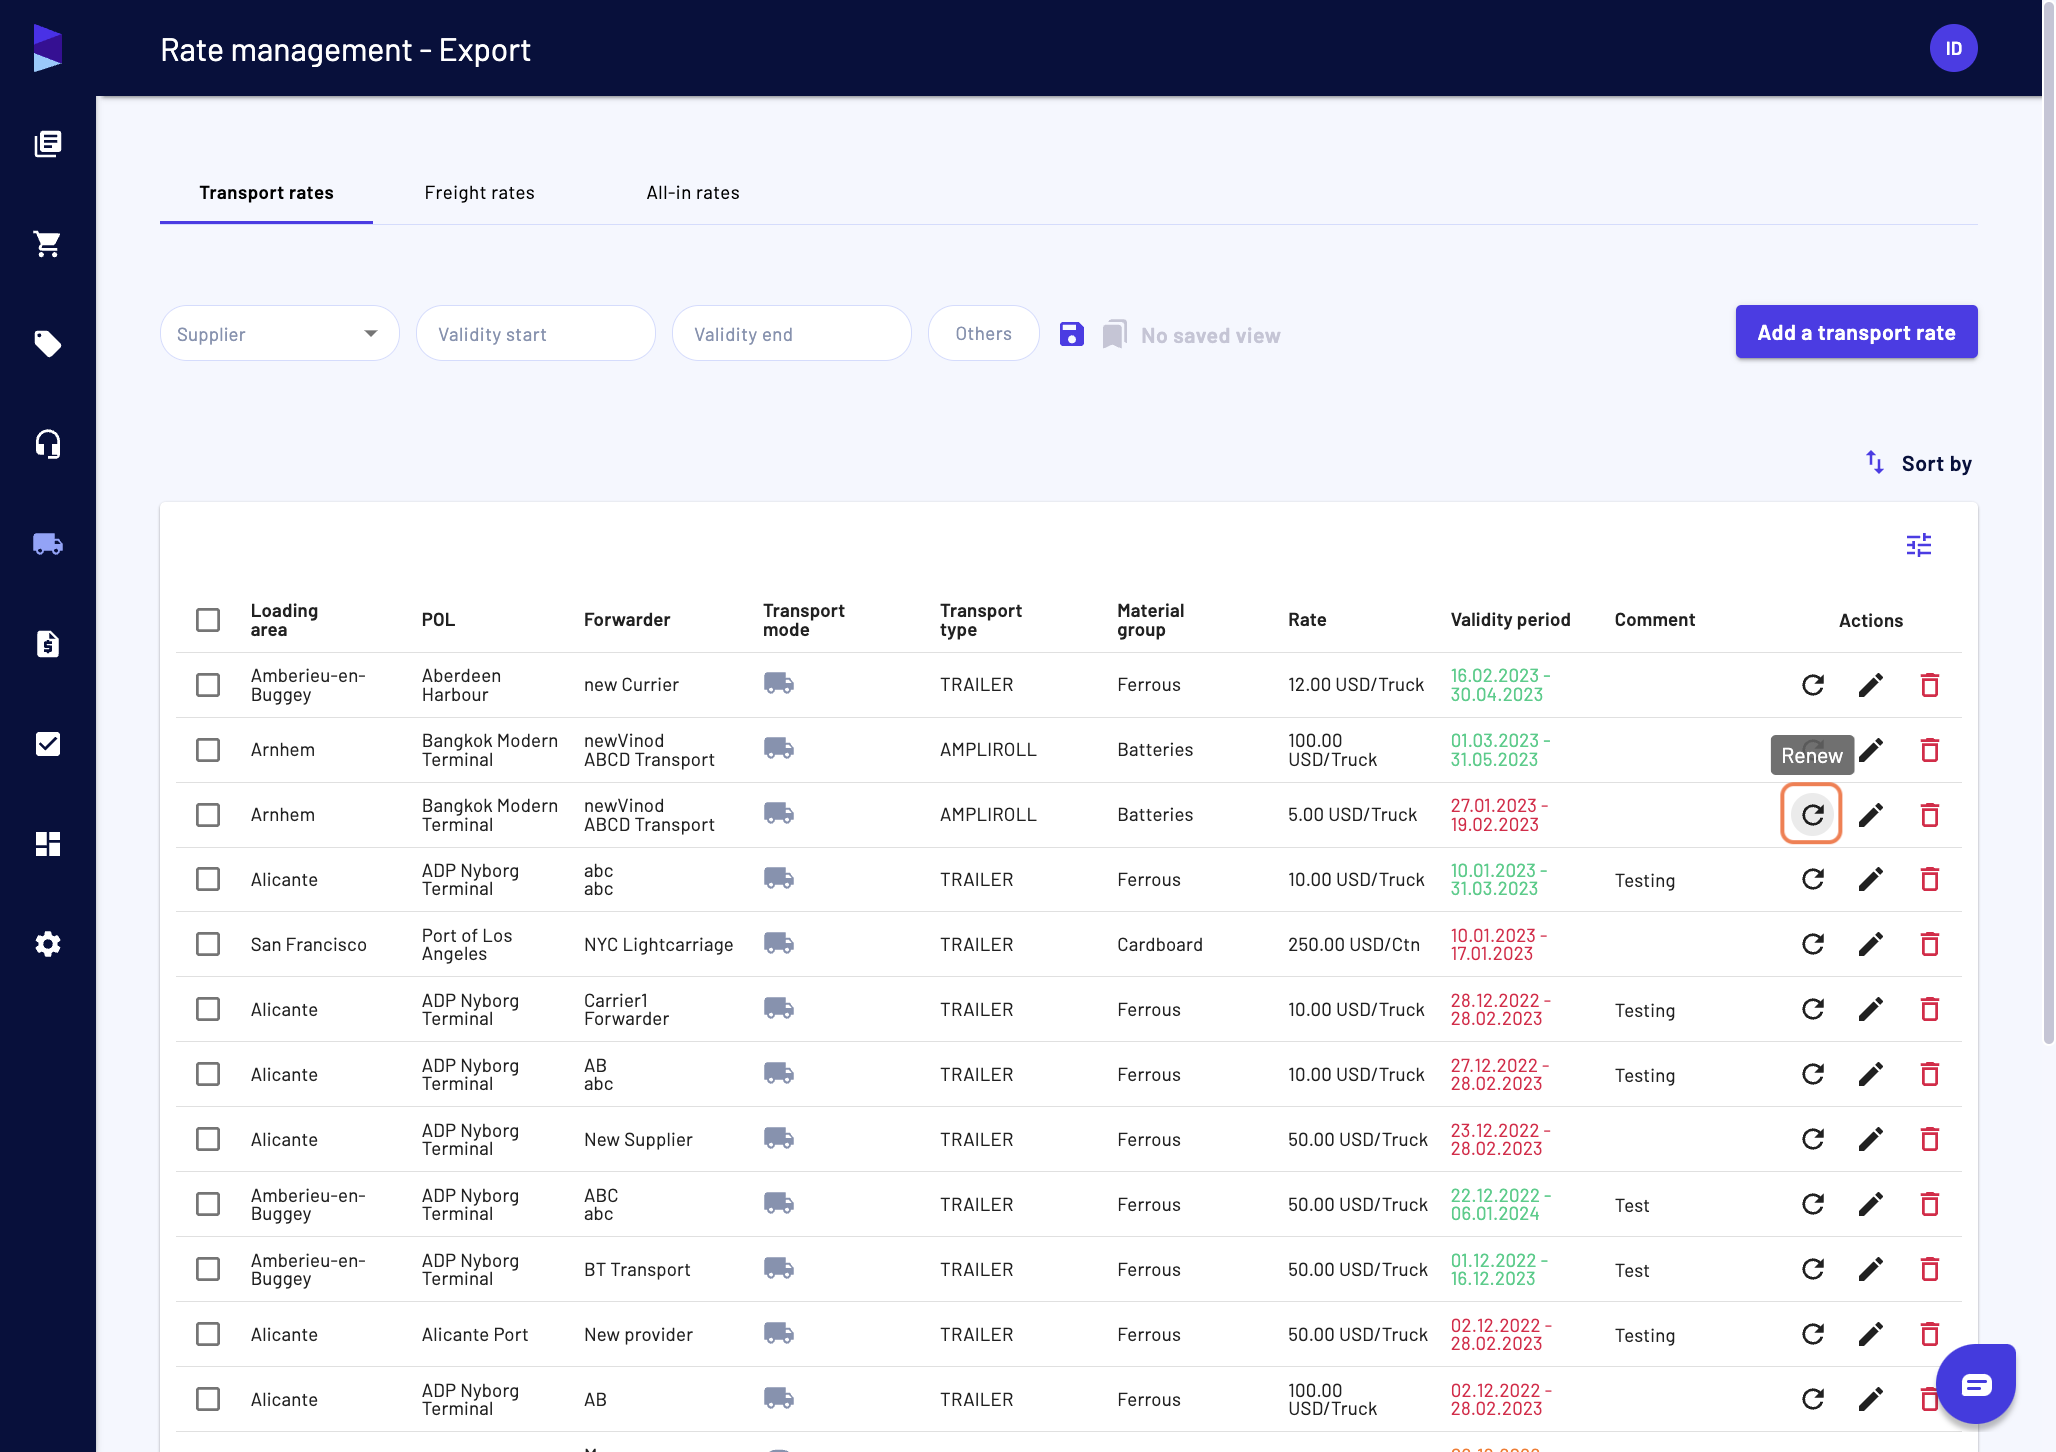
Task: Switch to the Transport rates tab
Action: 266,193
